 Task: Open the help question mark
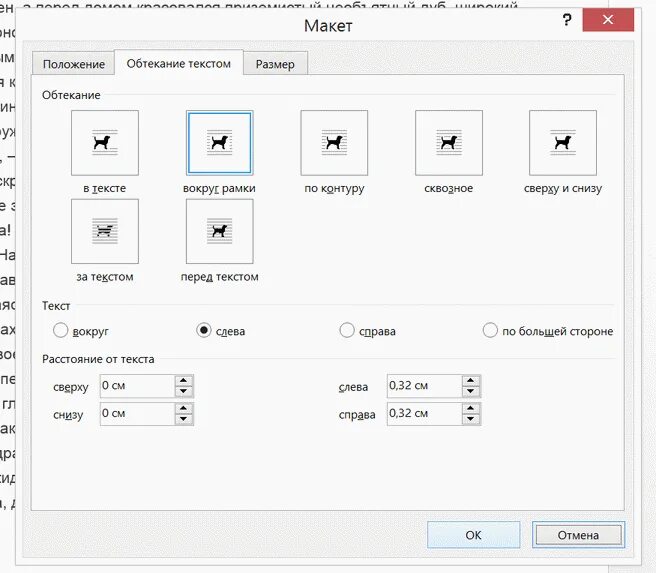(x=567, y=20)
